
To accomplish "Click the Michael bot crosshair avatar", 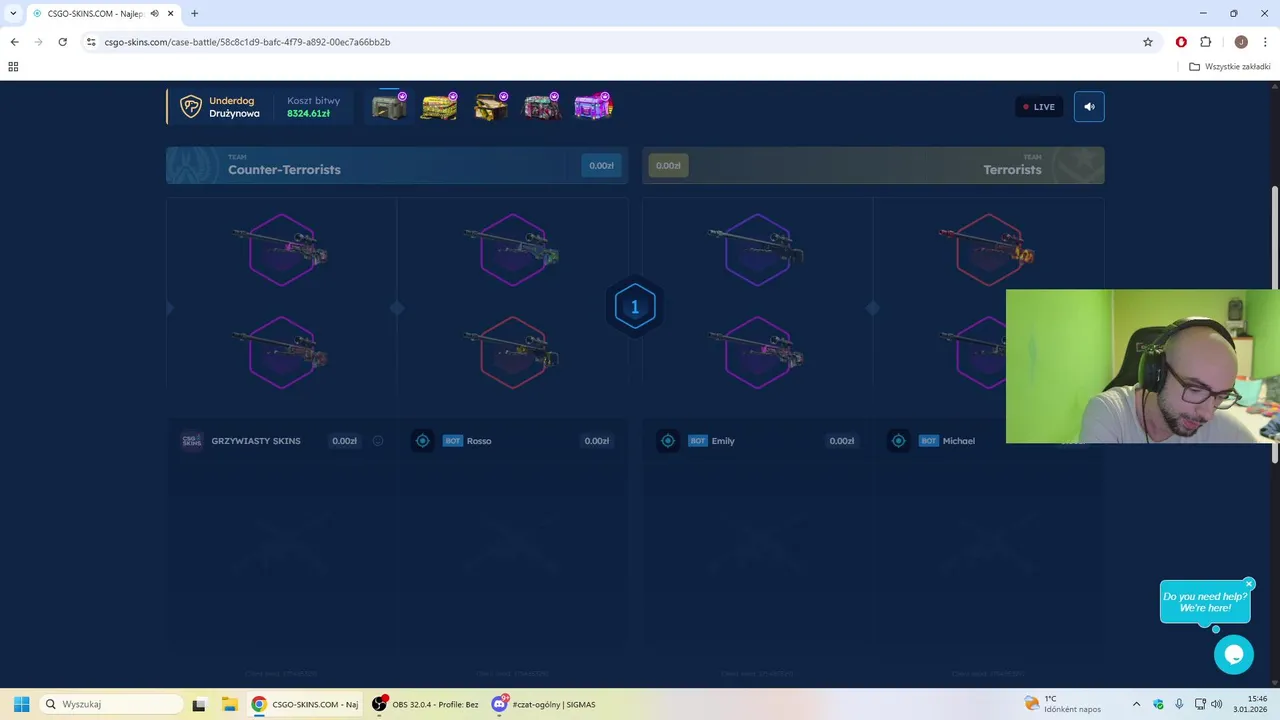I will pos(898,441).
